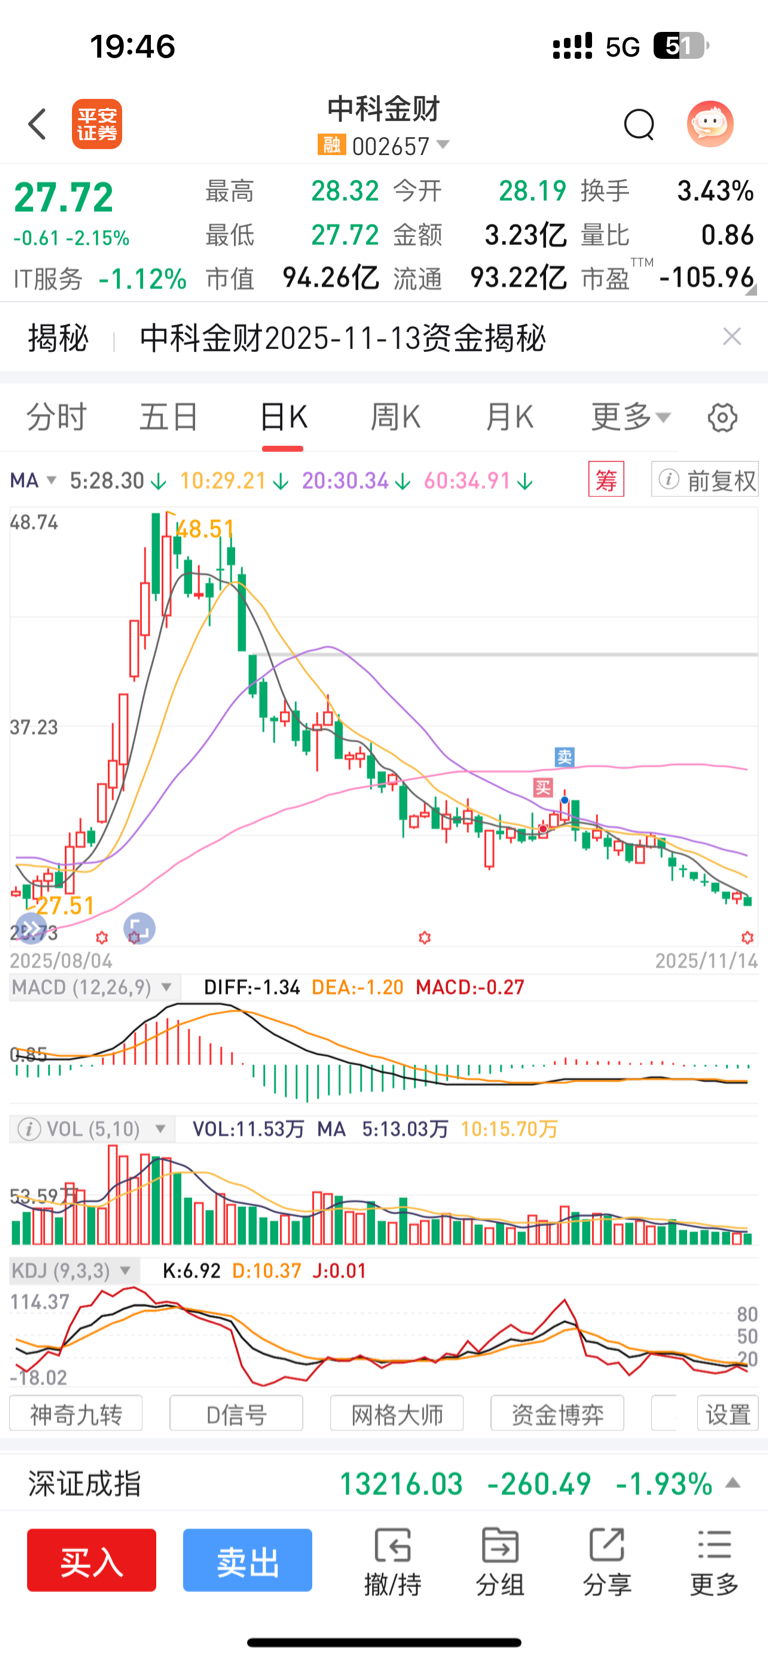Tap the 27.51 low-price label on chart
768x1662 pixels.
click(x=65, y=906)
